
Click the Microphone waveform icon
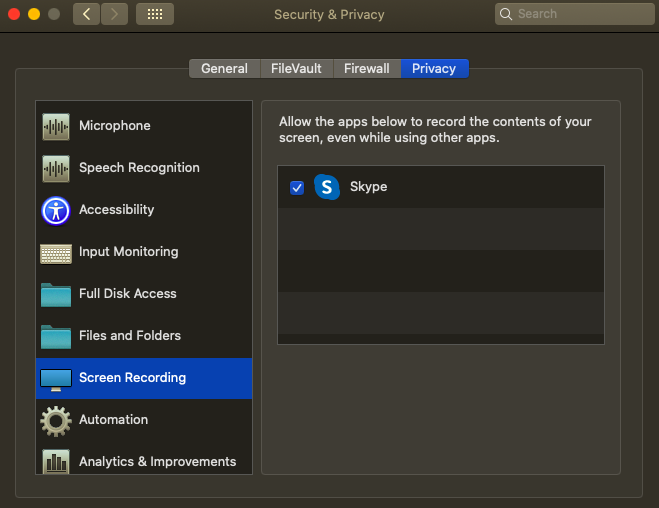pos(56,126)
